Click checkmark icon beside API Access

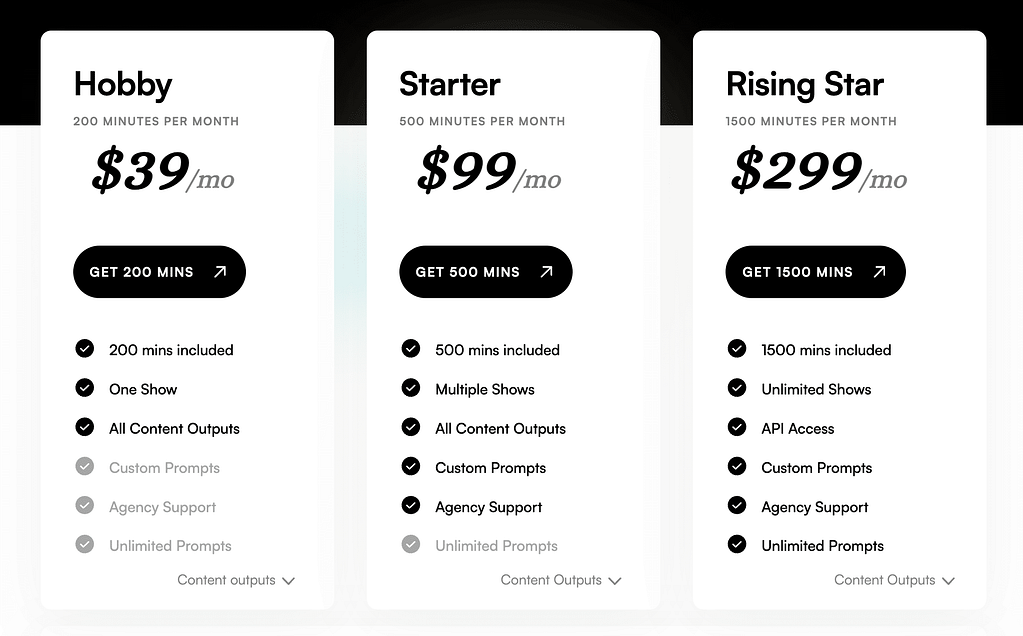737,427
